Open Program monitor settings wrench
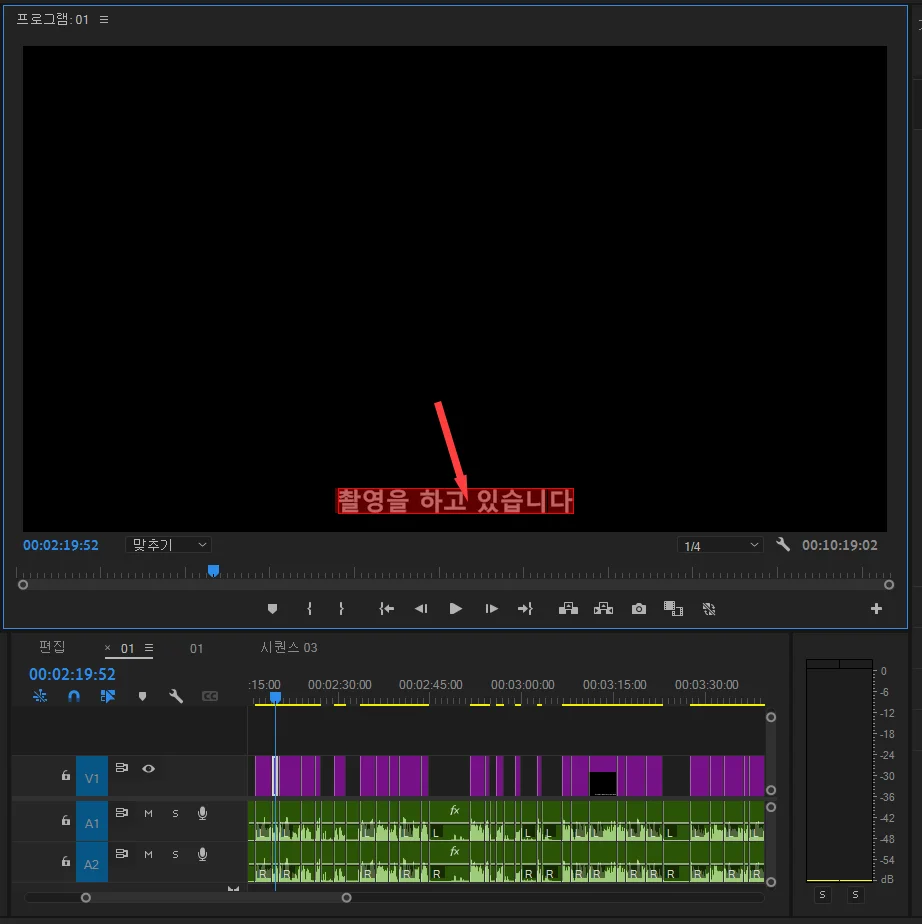This screenshot has width=922, height=924. click(x=783, y=544)
